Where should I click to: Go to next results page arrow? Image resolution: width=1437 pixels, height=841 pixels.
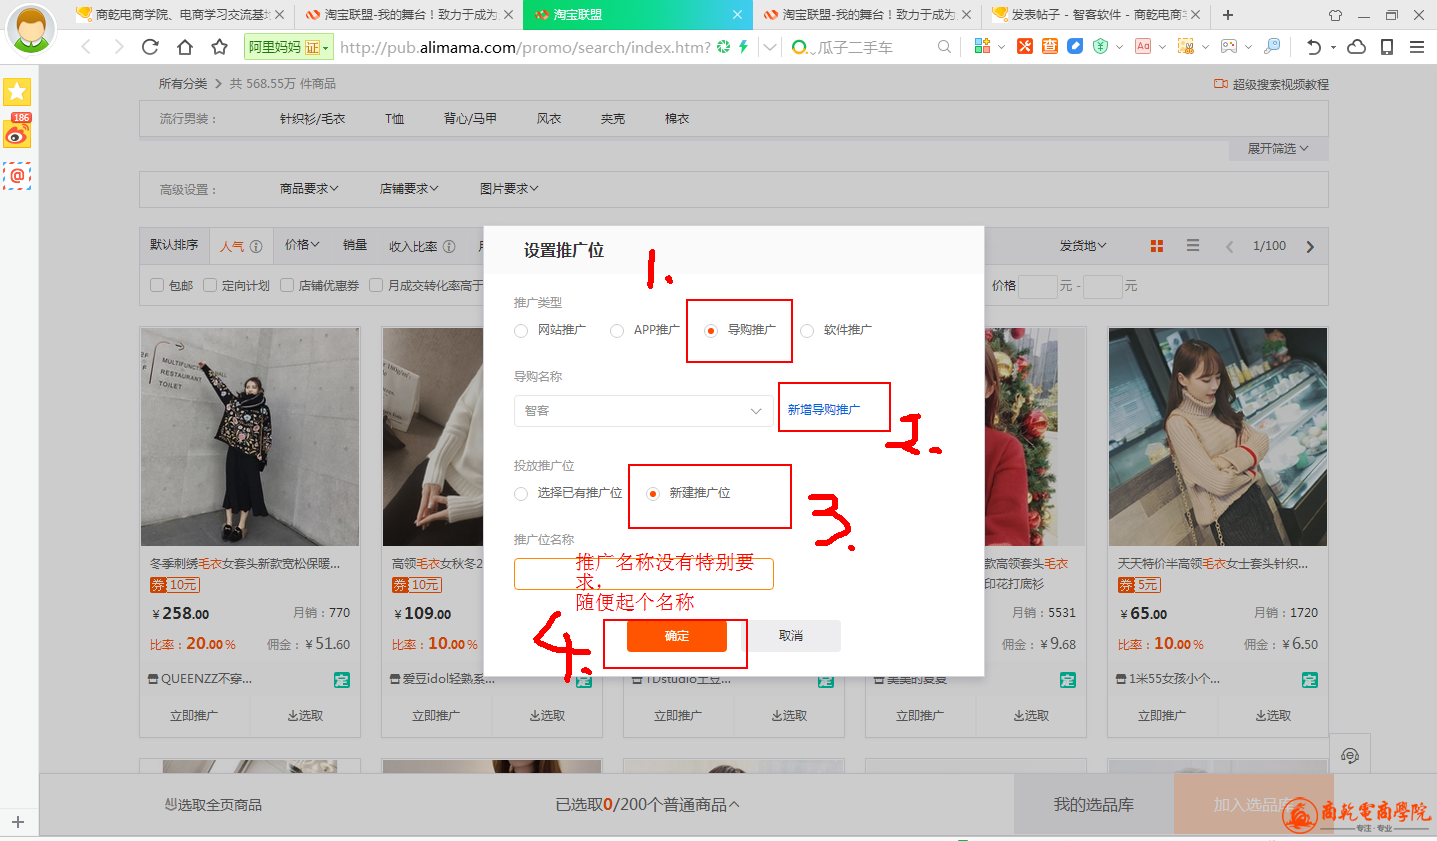(x=1310, y=246)
